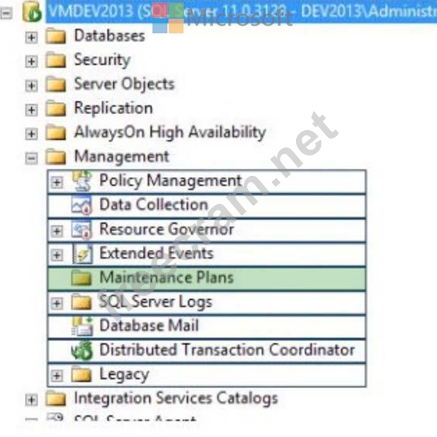Select Integration Services Catalogs label

point(176,399)
